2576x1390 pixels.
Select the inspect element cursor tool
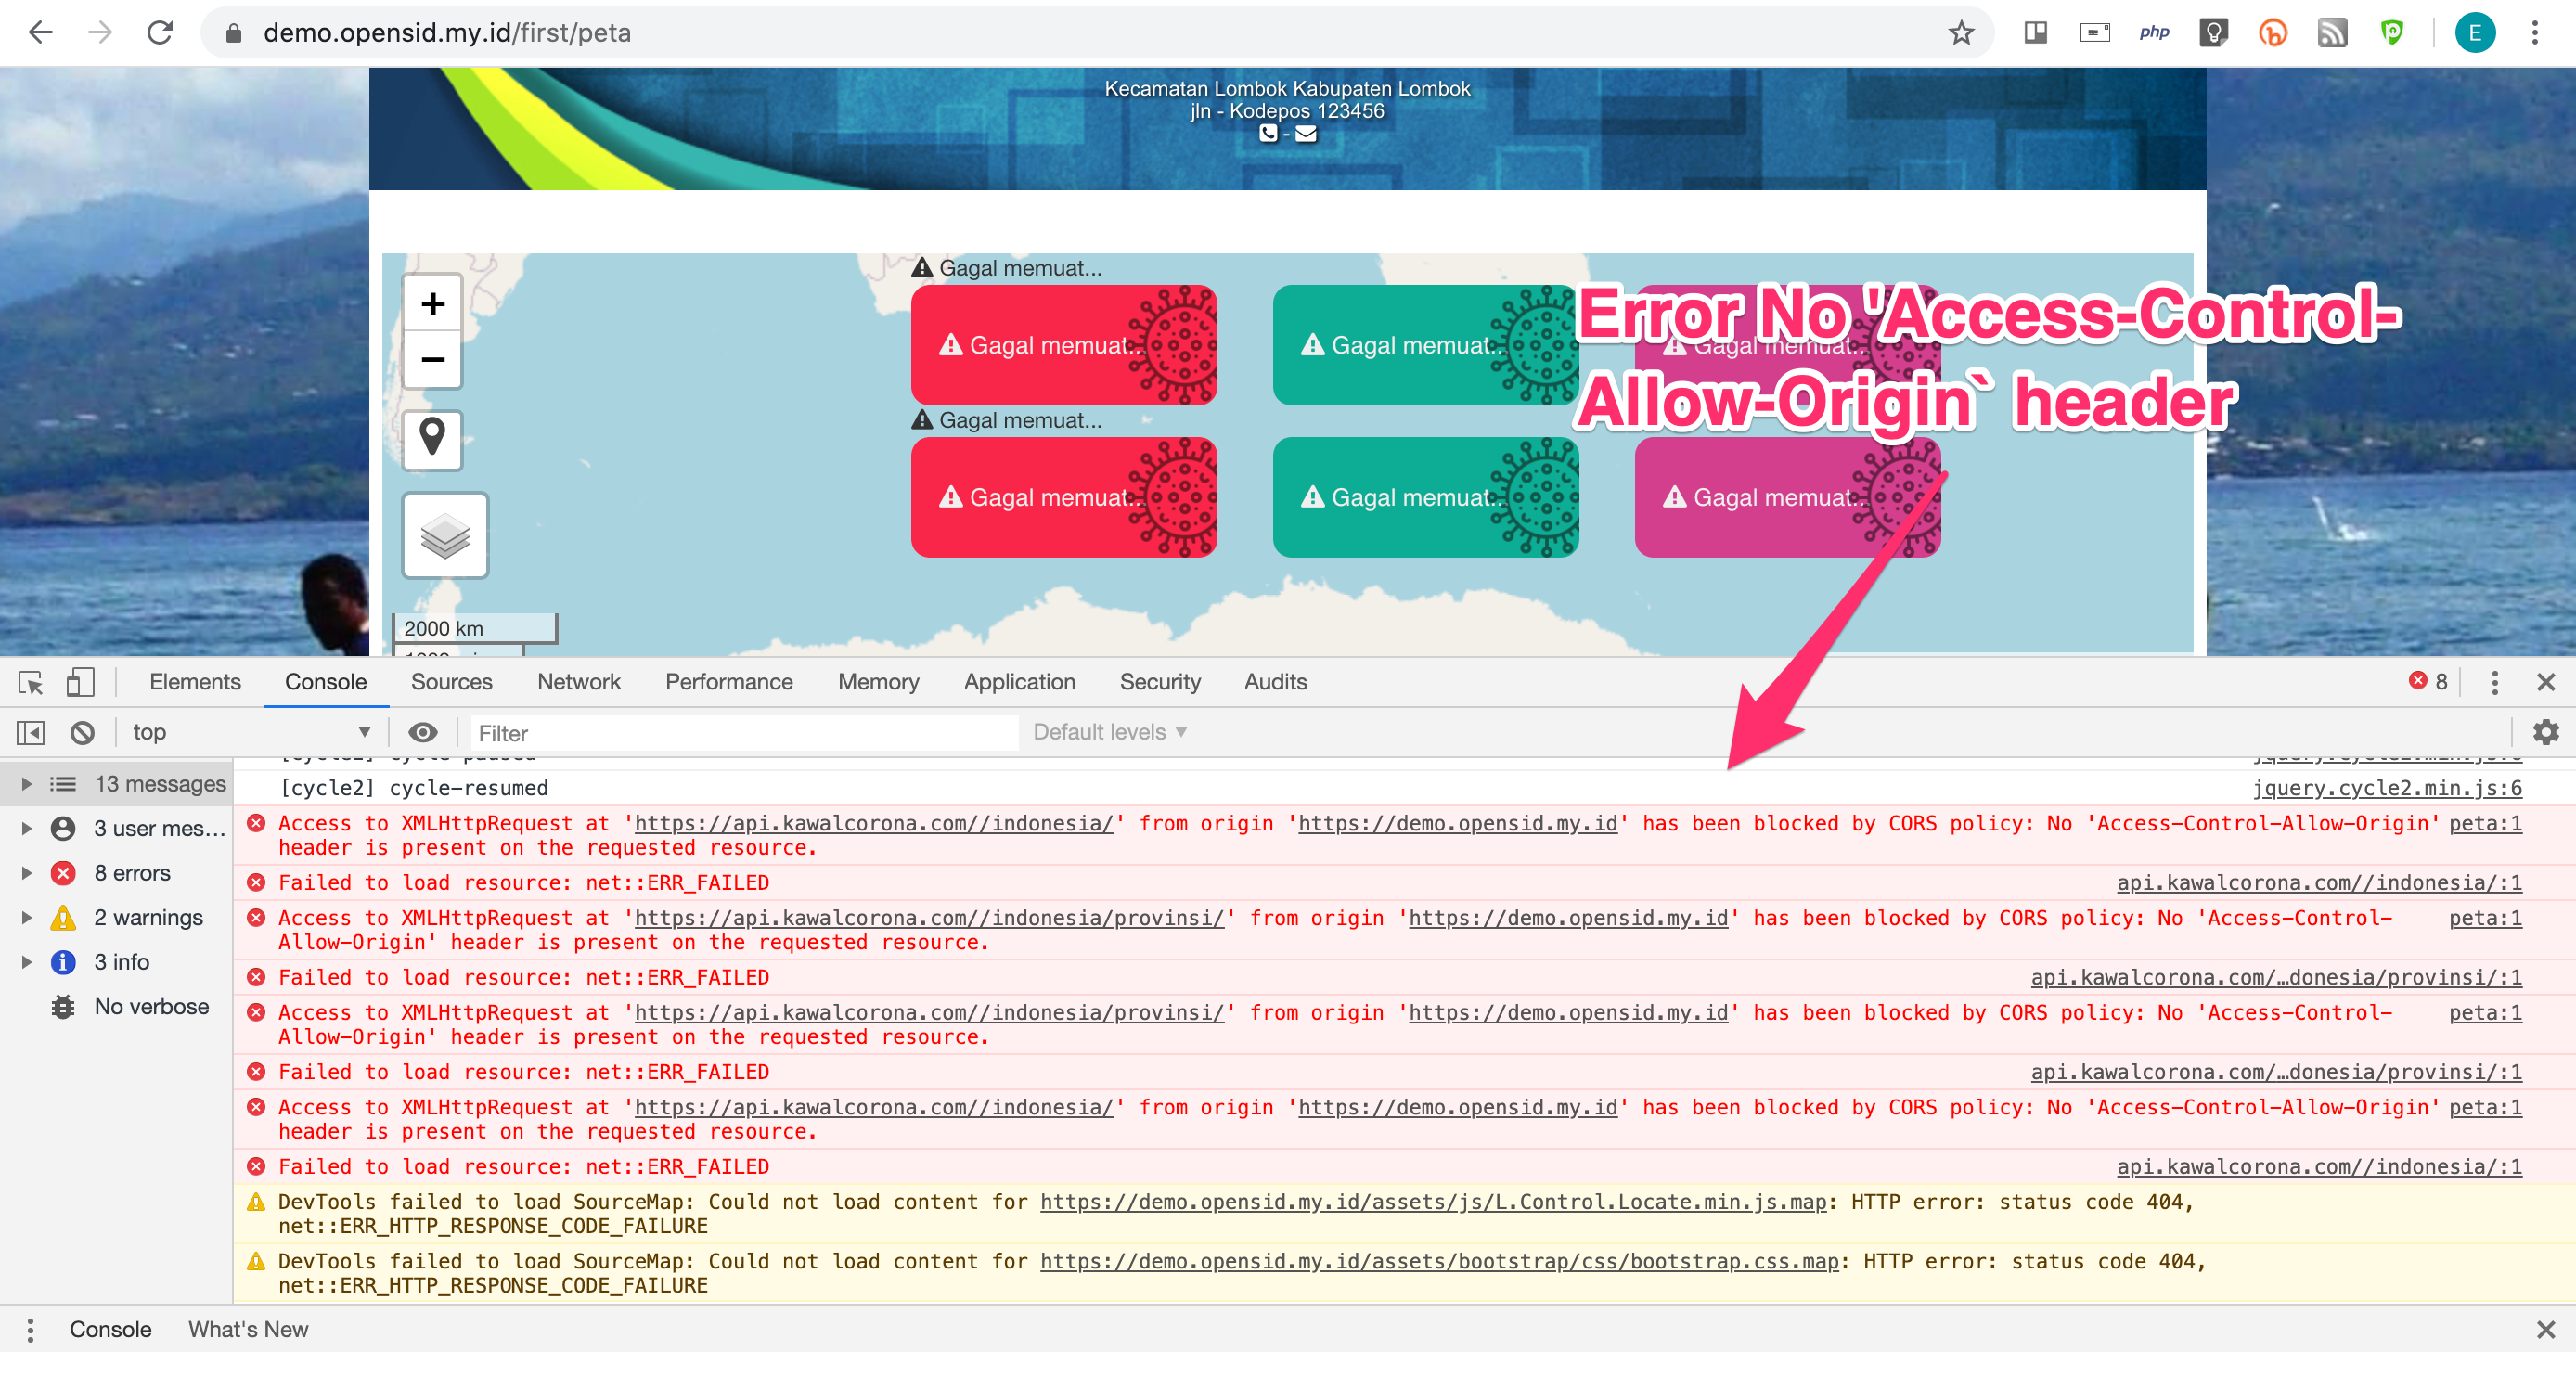[x=29, y=683]
